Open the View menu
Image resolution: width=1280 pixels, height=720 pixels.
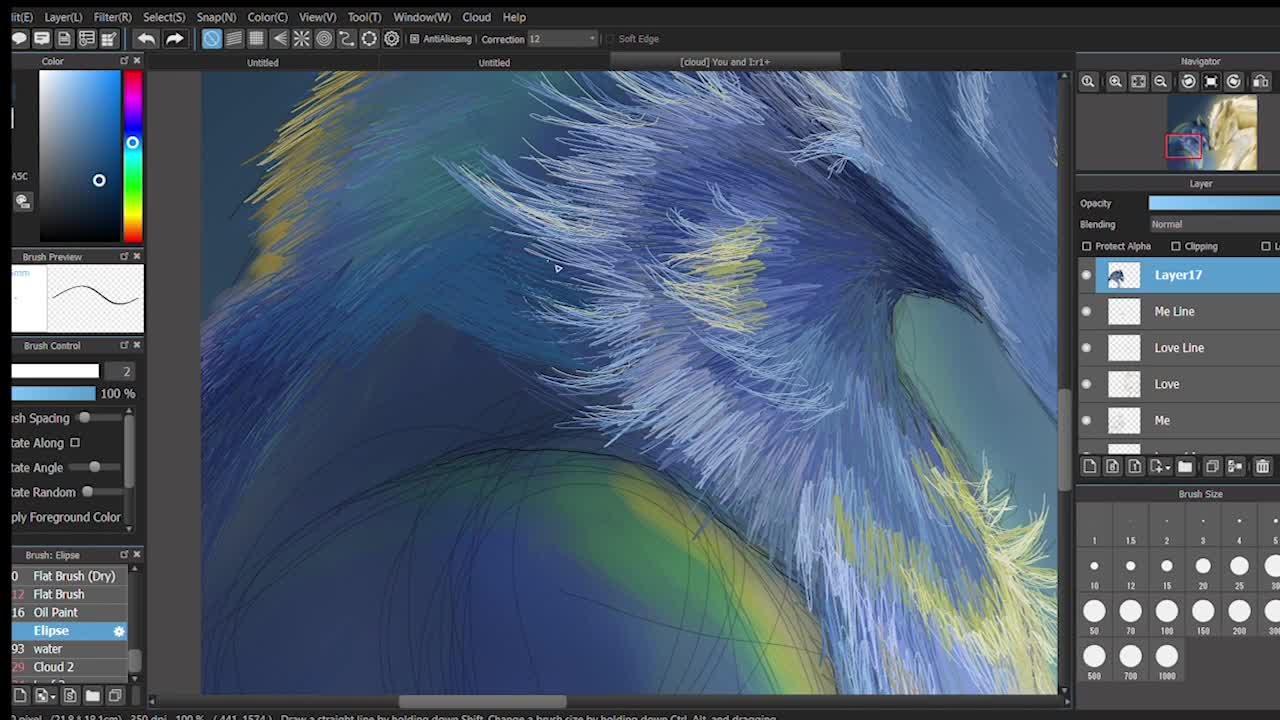click(317, 17)
